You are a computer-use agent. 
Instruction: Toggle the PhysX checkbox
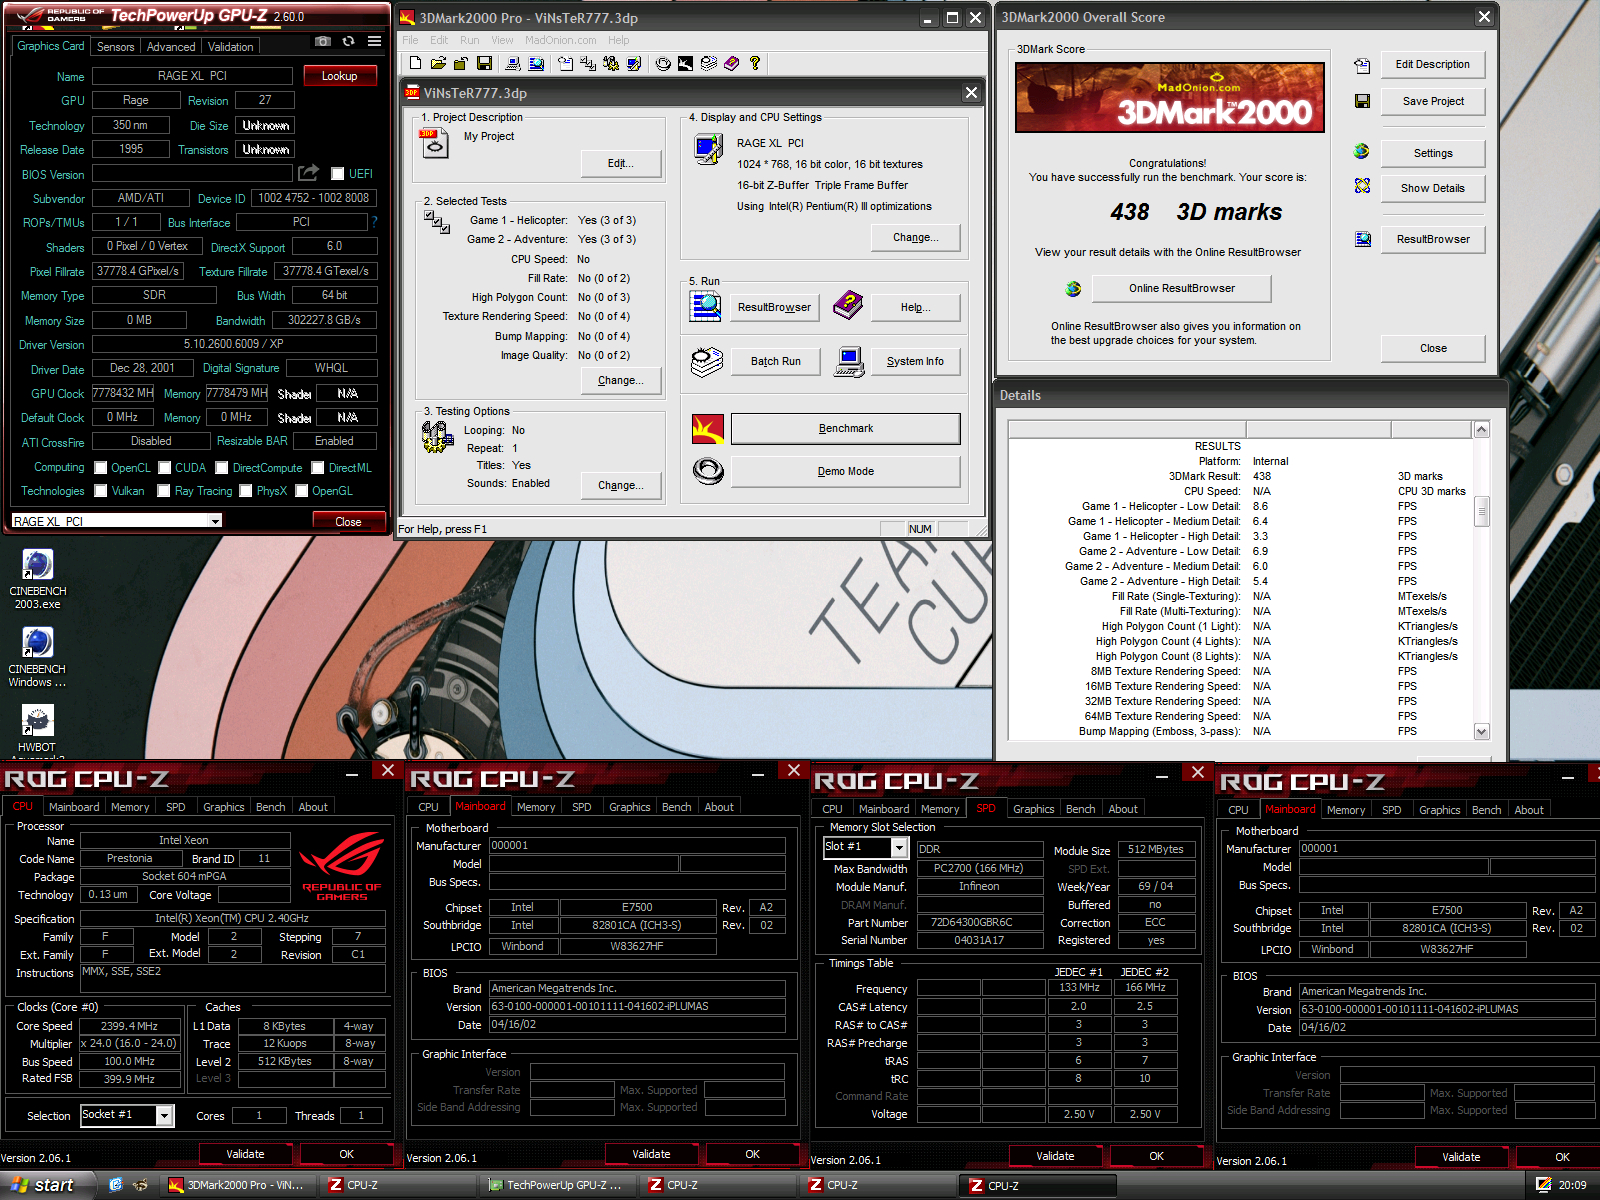coord(245,491)
